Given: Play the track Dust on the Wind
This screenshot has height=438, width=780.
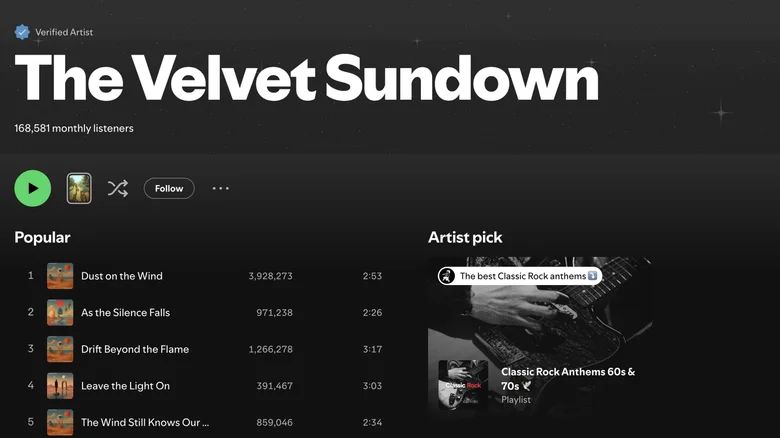Looking at the screenshot, I should pyautogui.click(x=121, y=276).
